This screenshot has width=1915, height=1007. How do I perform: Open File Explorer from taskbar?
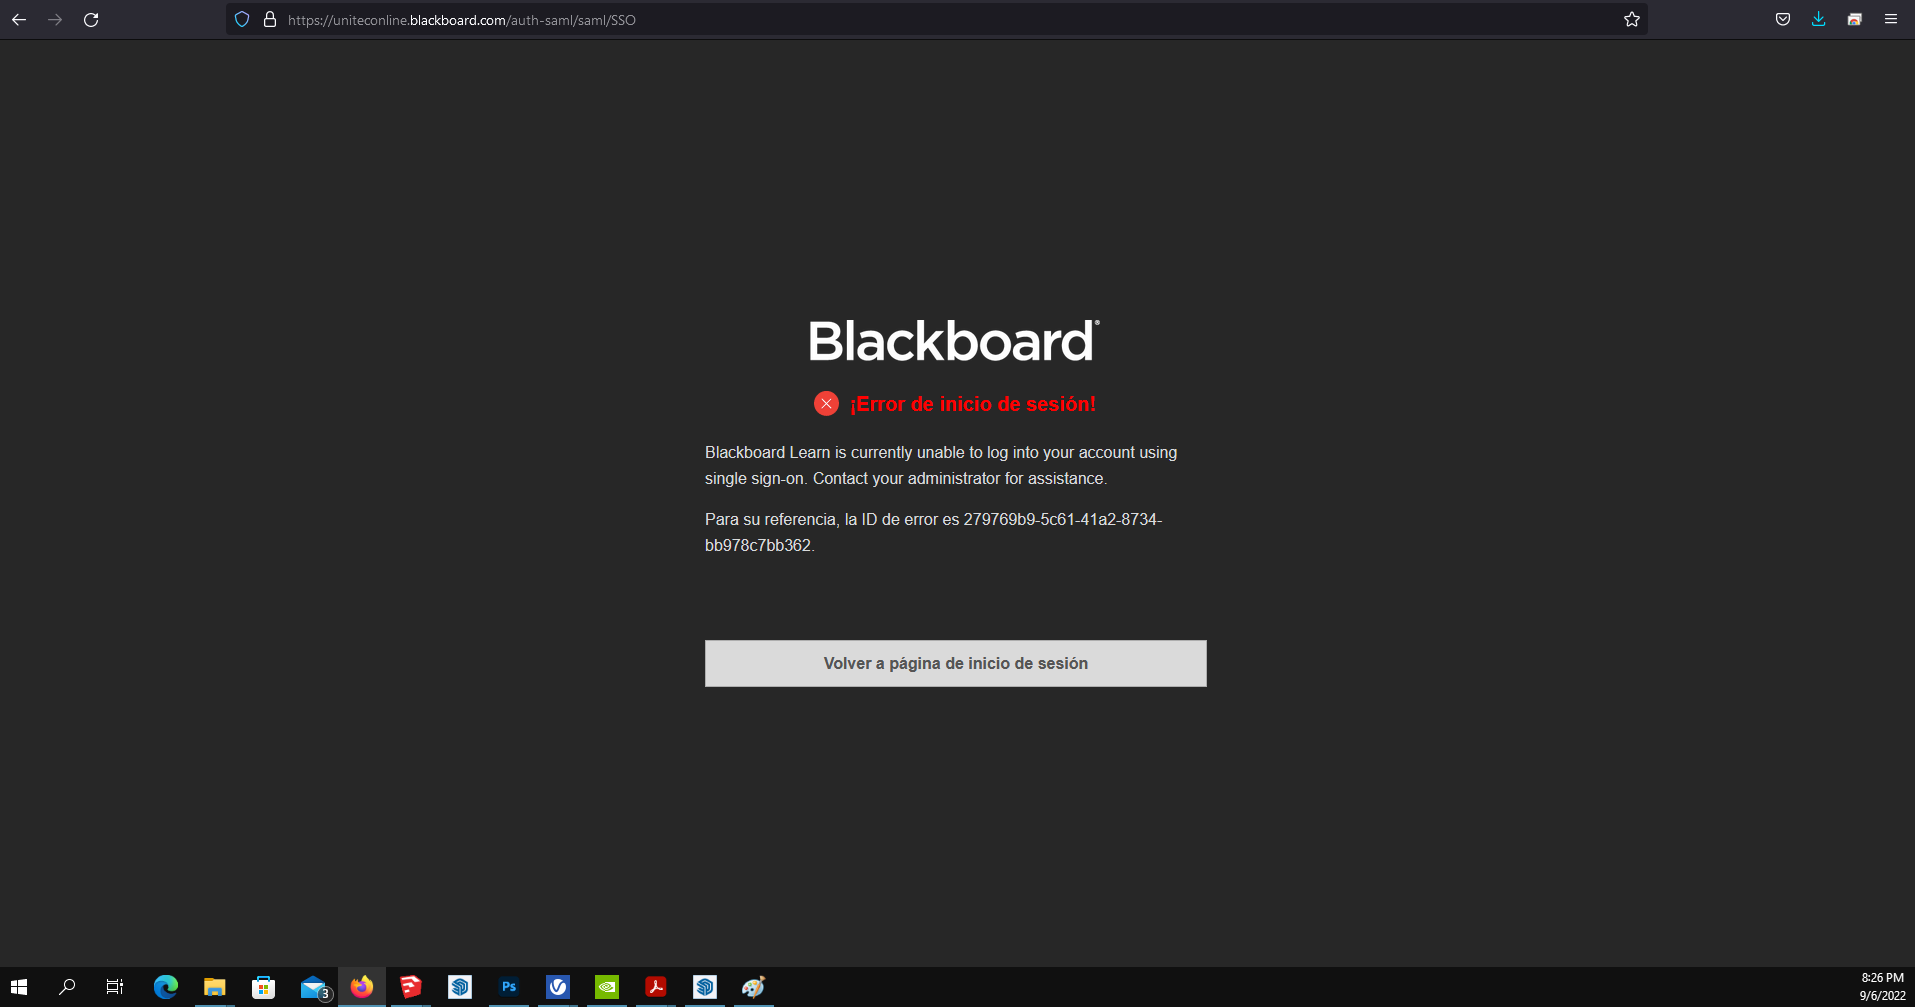(214, 987)
